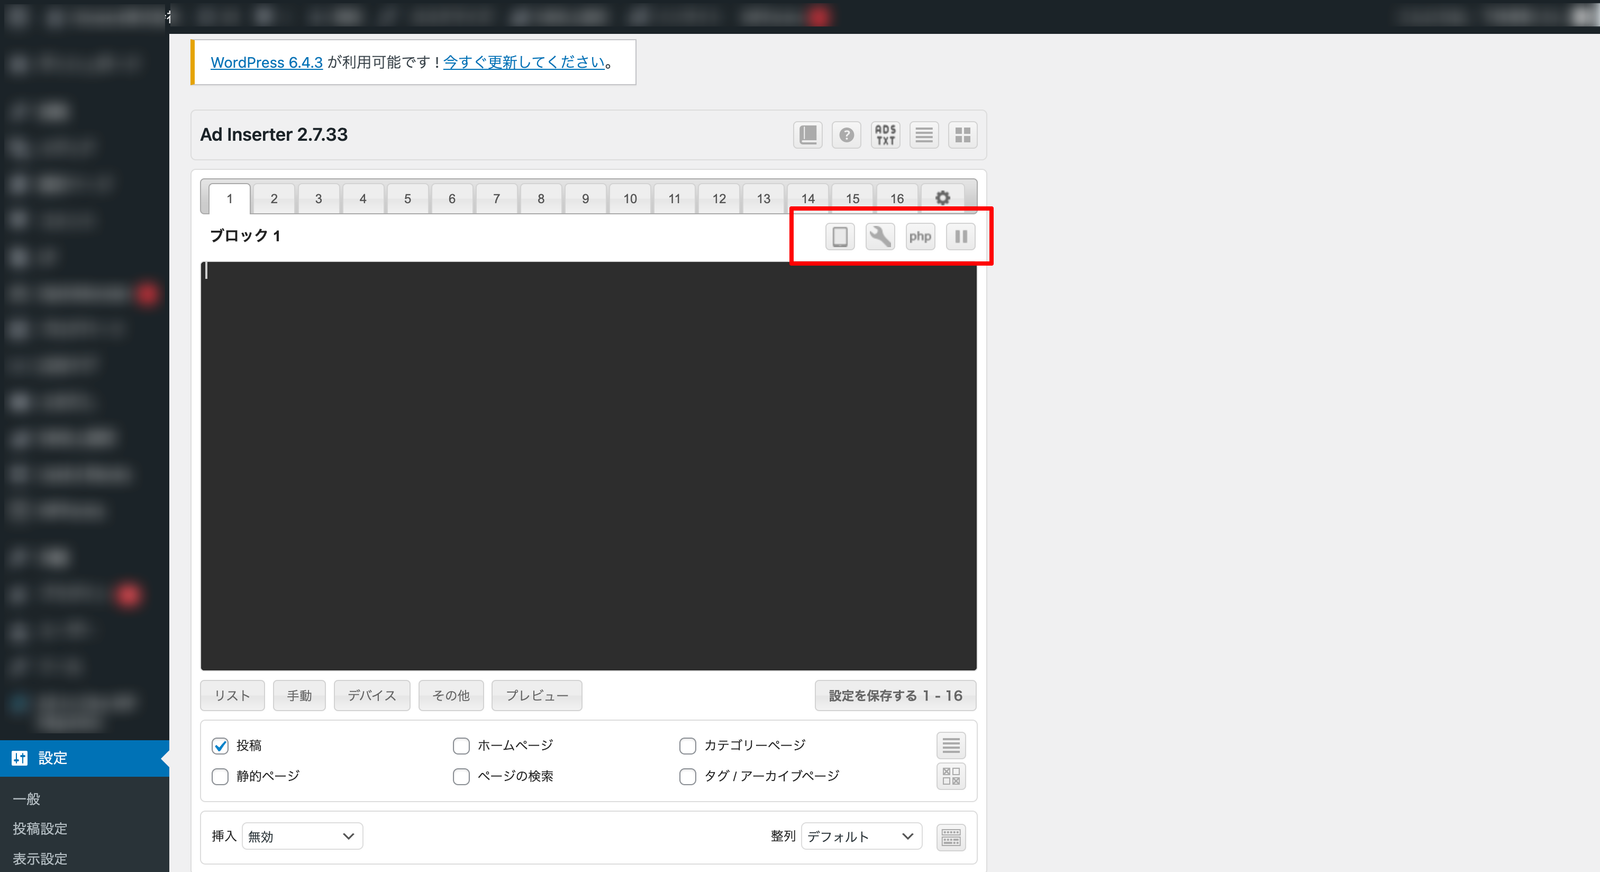
Task: Open the blocks list icon in header
Action: 924,135
